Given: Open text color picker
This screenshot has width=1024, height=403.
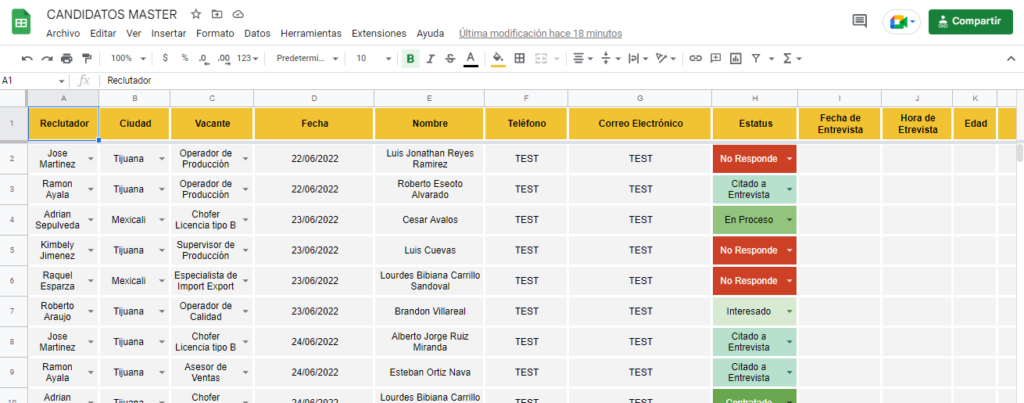Looking at the screenshot, I should pos(470,59).
